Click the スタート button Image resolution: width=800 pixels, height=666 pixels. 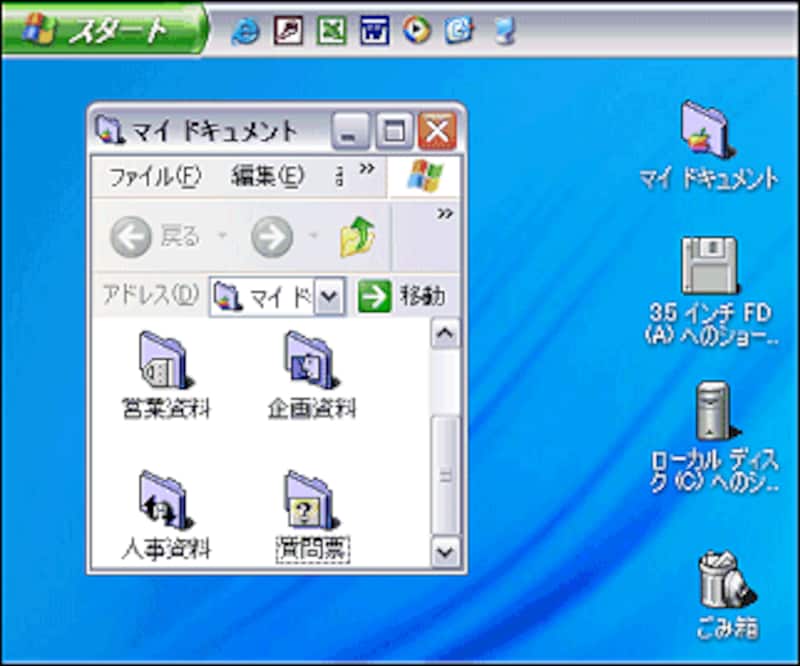[x=105, y=31]
